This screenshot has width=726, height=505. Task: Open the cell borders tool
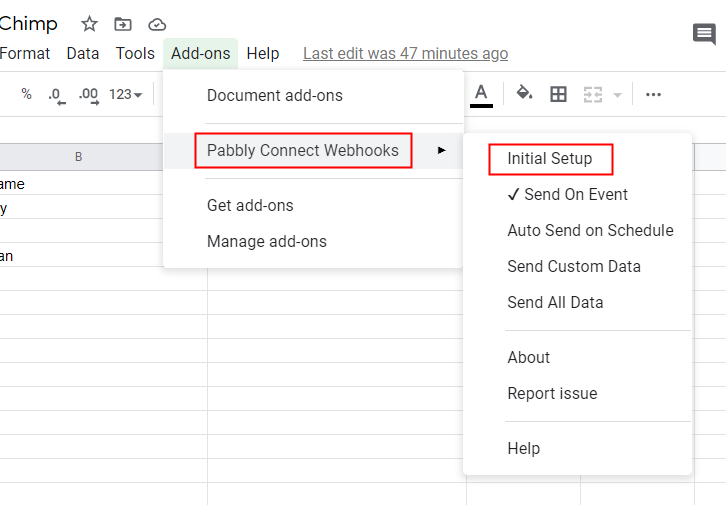(x=559, y=94)
